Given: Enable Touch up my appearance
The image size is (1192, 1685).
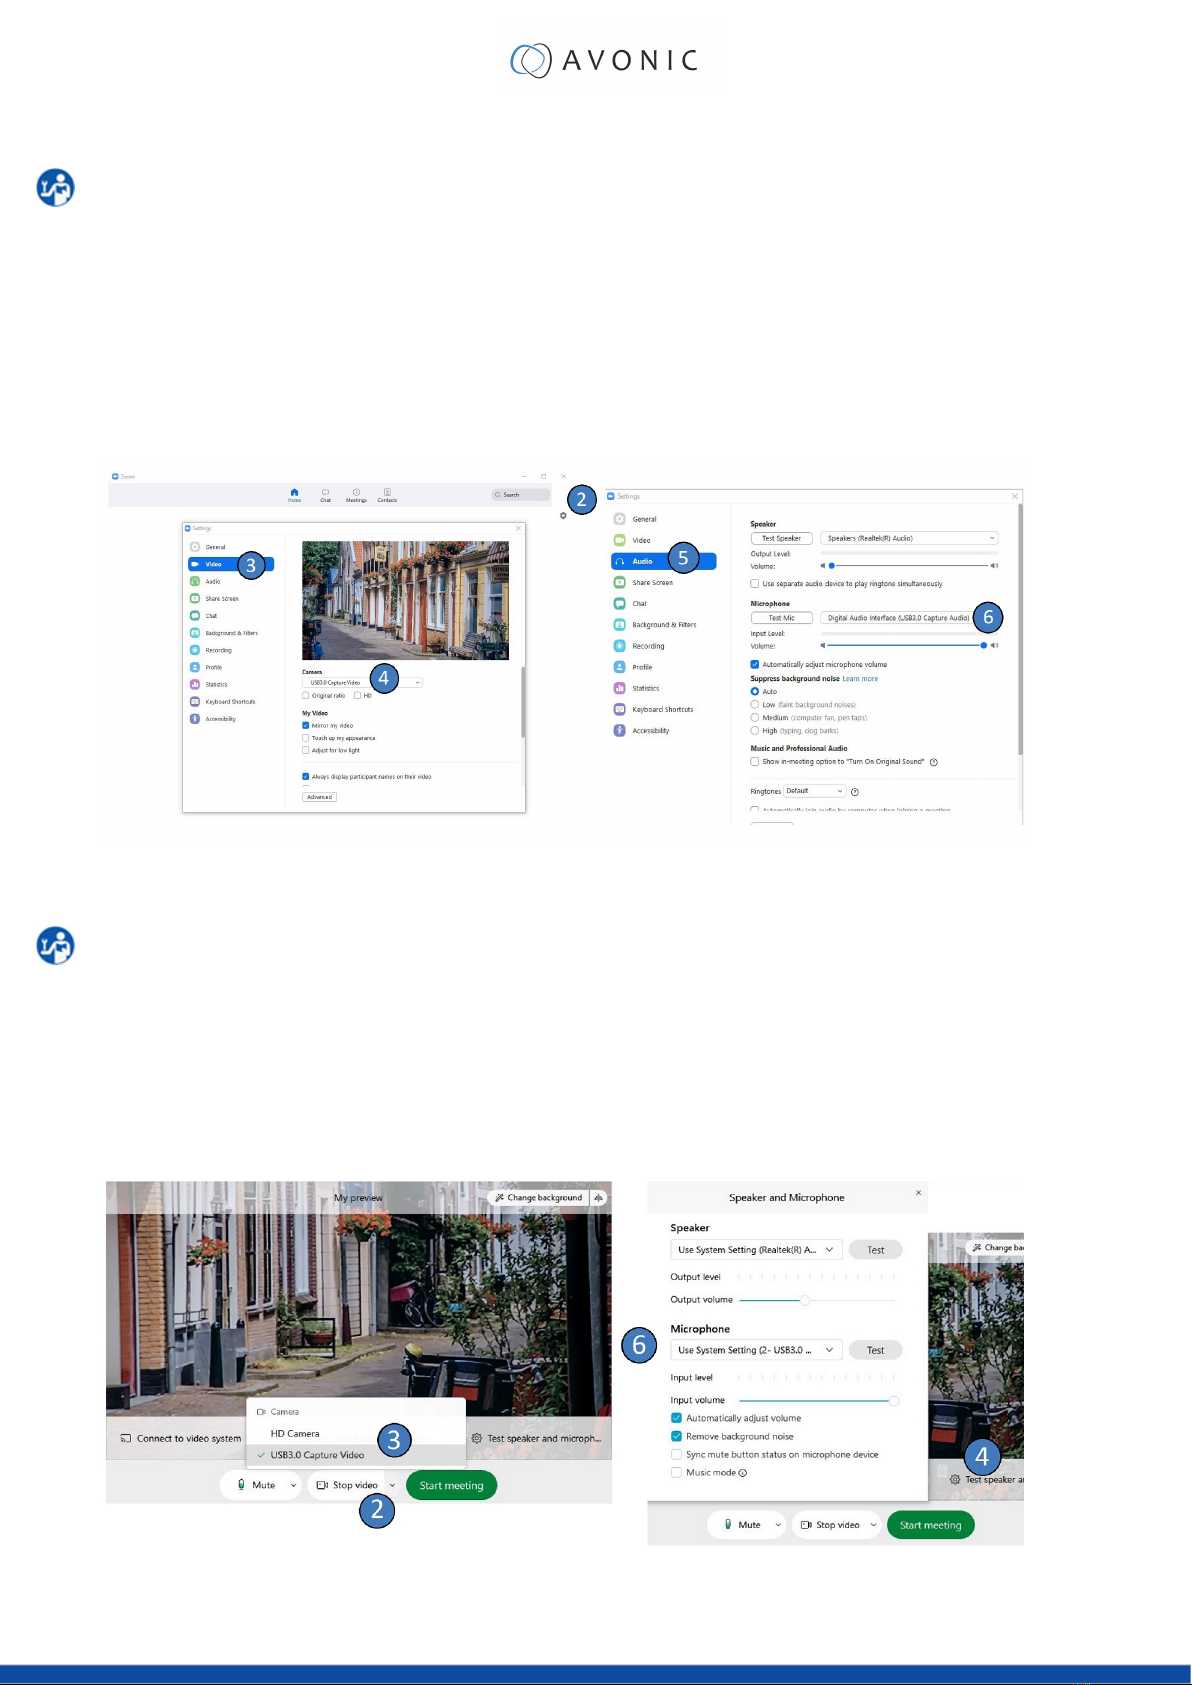Looking at the screenshot, I should (x=306, y=738).
